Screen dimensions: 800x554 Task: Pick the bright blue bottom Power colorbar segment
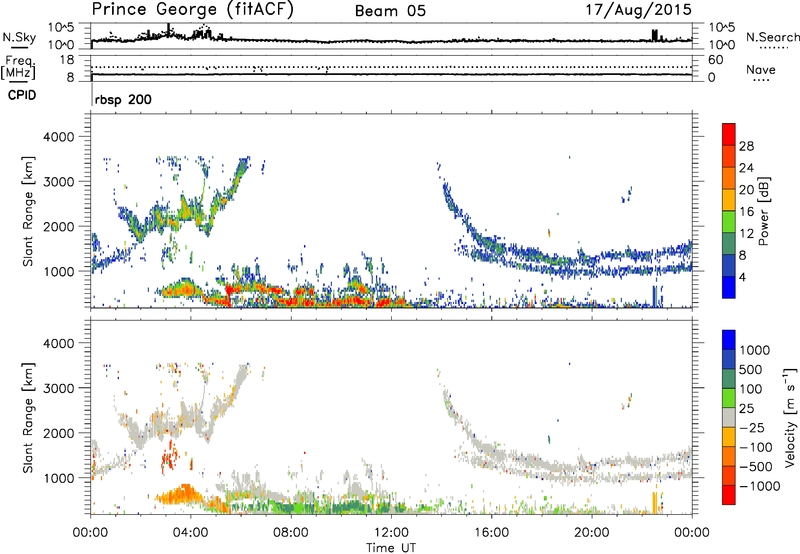[x=729, y=288]
